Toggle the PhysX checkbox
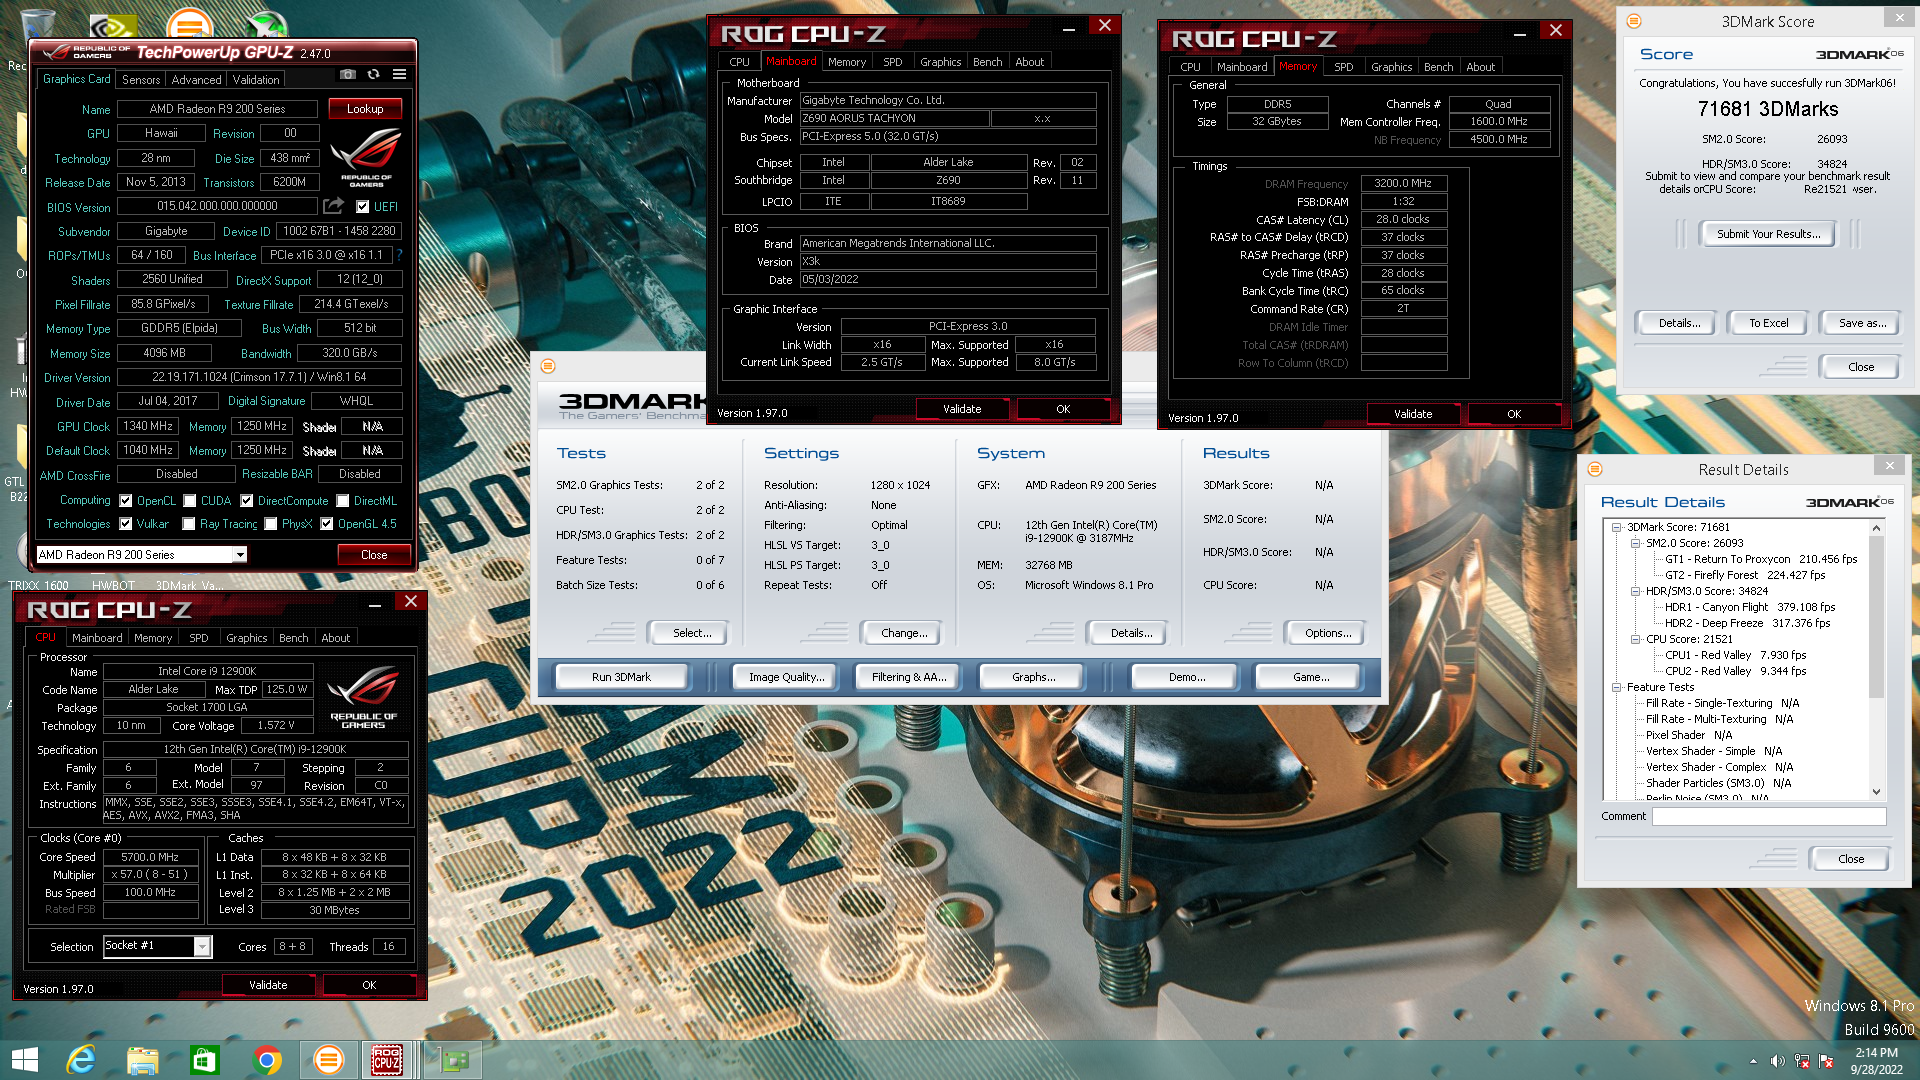 [270, 523]
